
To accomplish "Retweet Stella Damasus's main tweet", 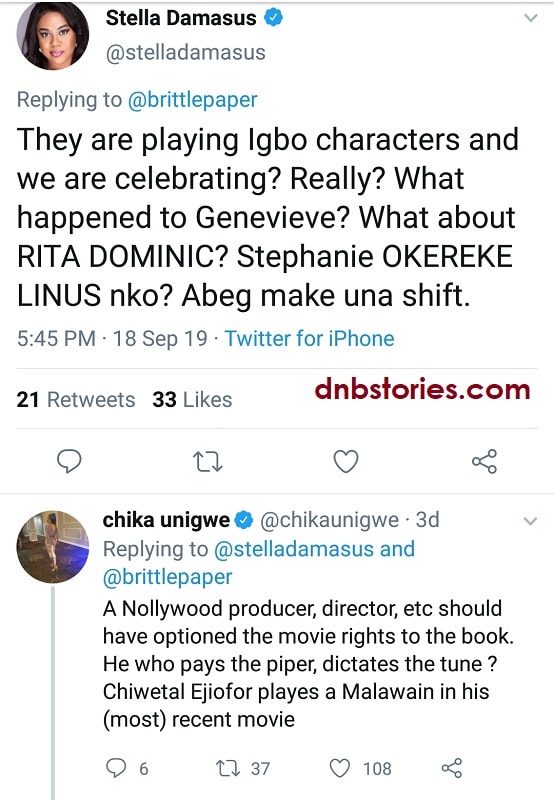I will [208, 462].
